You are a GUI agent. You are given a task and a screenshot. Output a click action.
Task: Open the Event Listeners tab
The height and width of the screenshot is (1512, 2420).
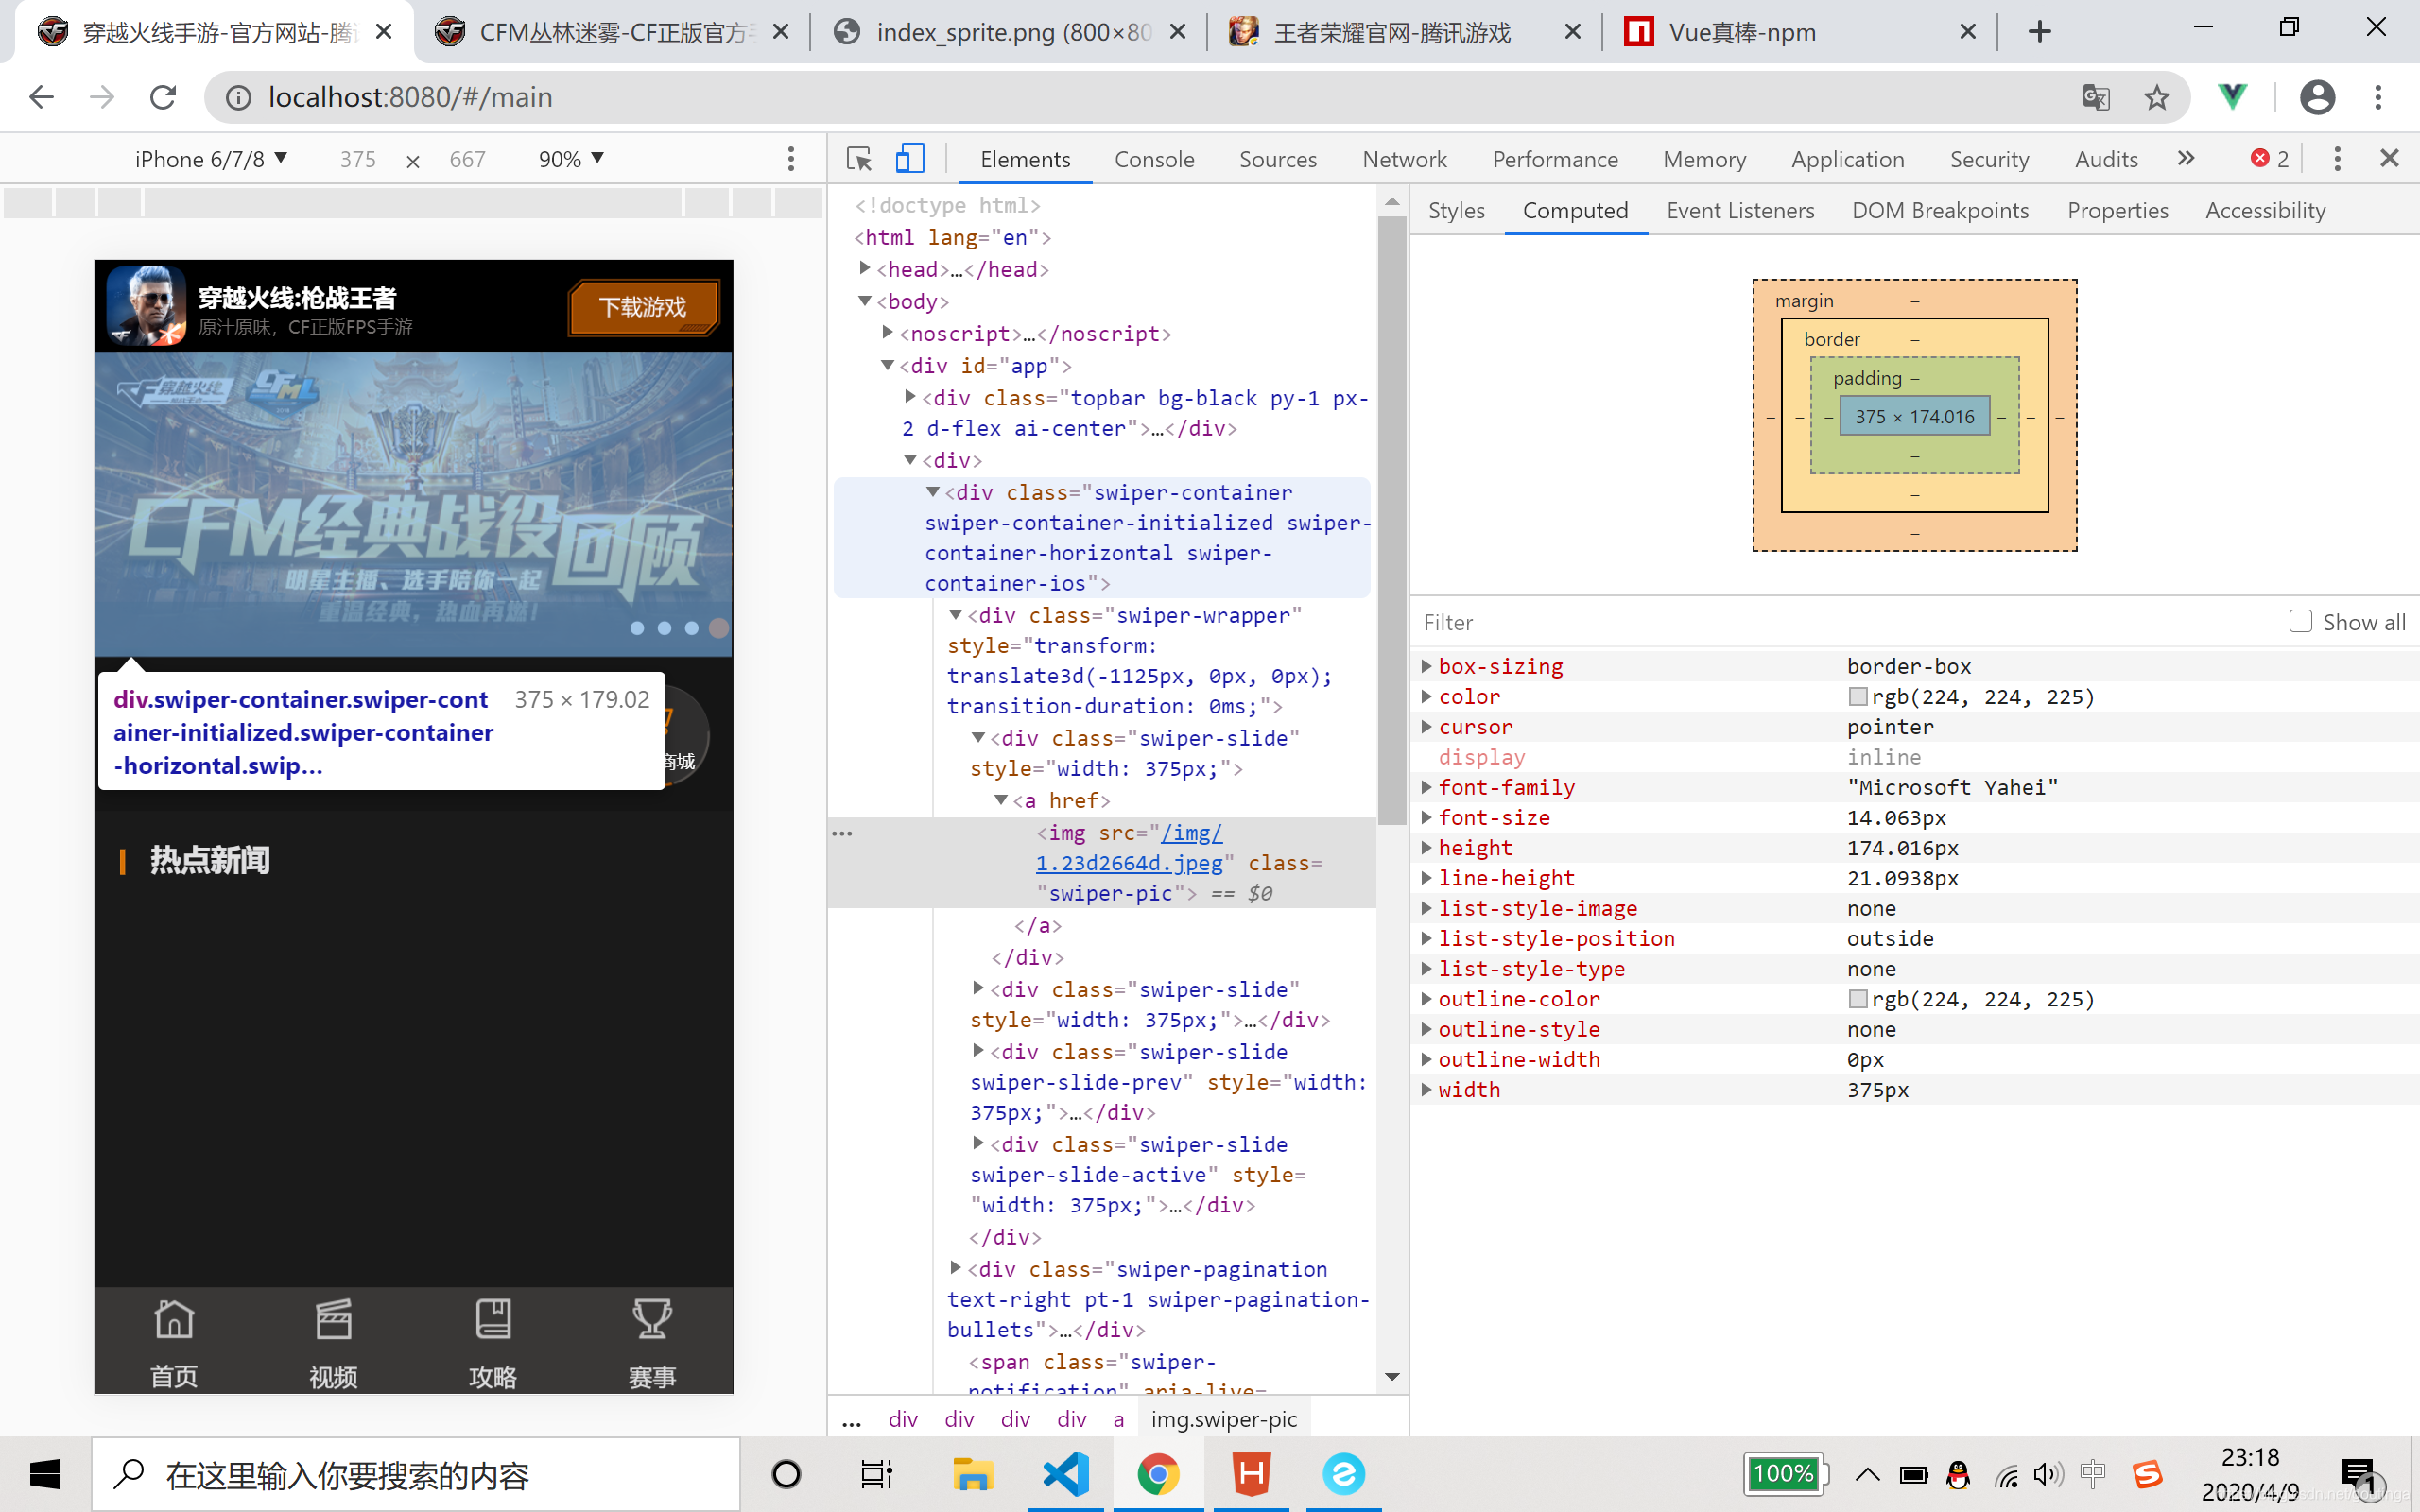1740,210
